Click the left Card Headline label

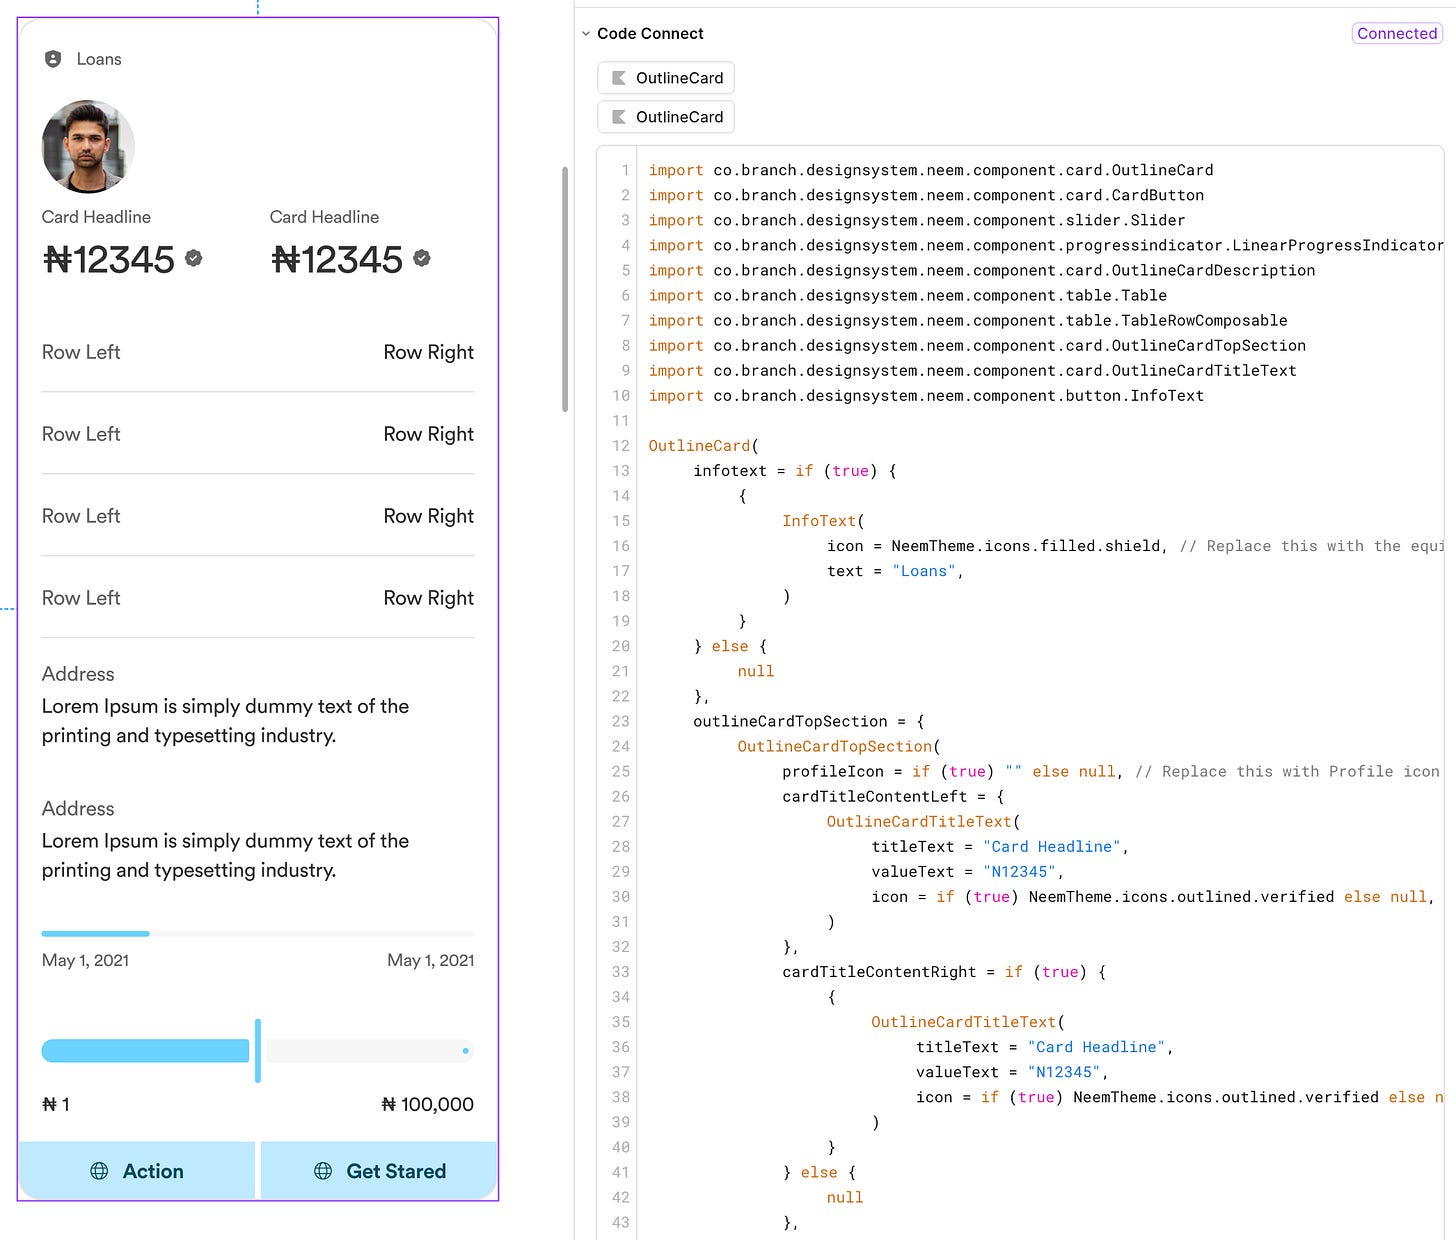click(x=96, y=217)
